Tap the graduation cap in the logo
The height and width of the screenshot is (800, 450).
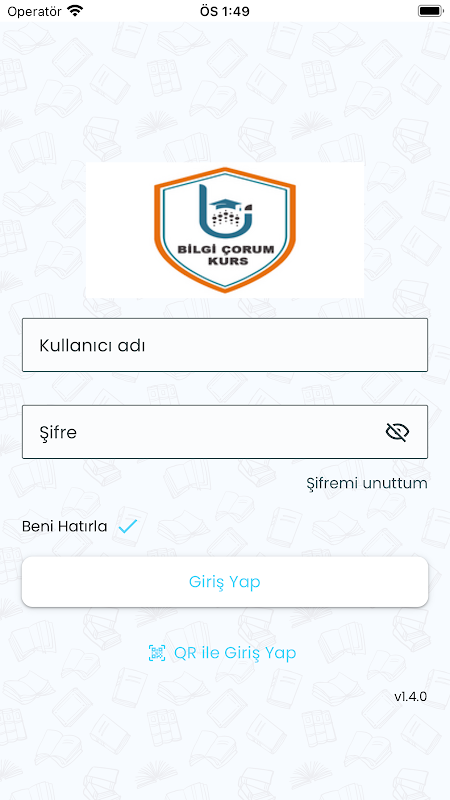coord(224,205)
